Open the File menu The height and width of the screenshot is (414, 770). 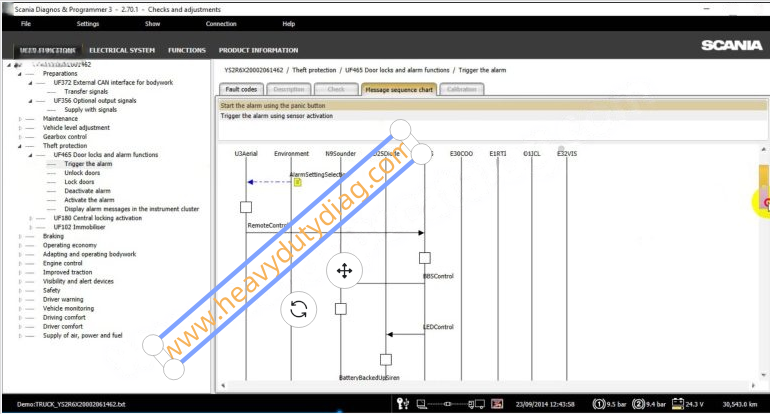click(26, 24)
